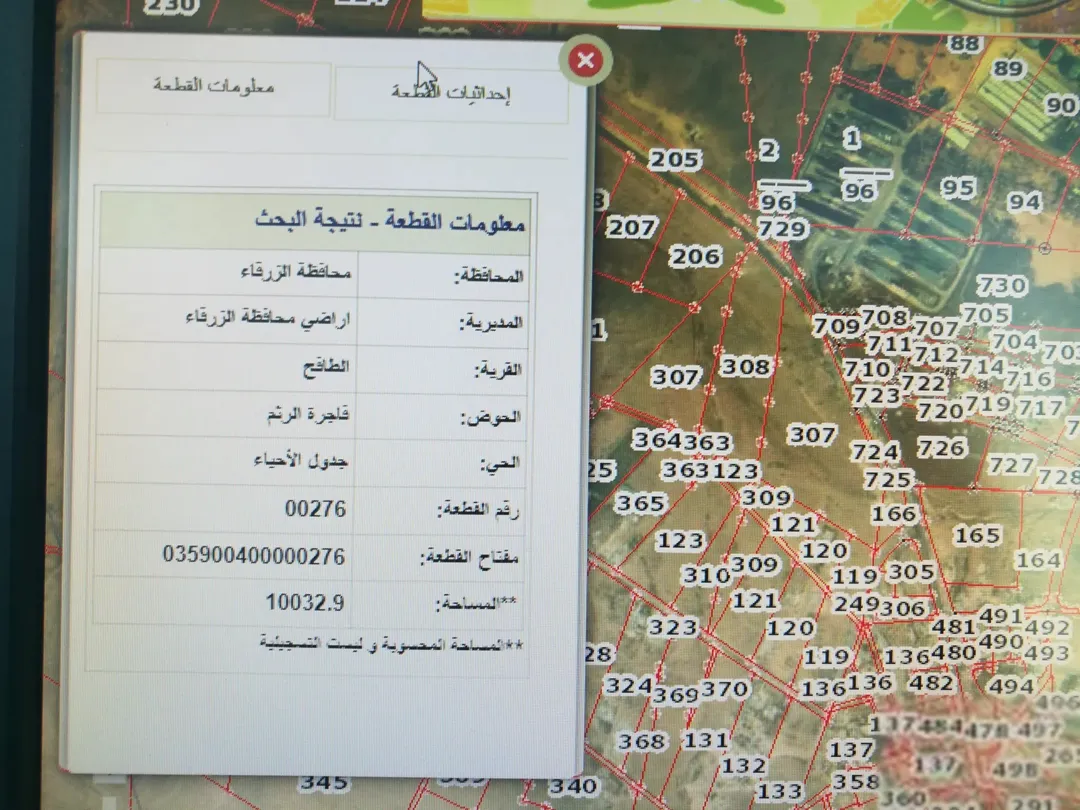The width and height of the screenshot is (1080, 810).
Task: Select map parcel 730
Action: pos(1002,285)
